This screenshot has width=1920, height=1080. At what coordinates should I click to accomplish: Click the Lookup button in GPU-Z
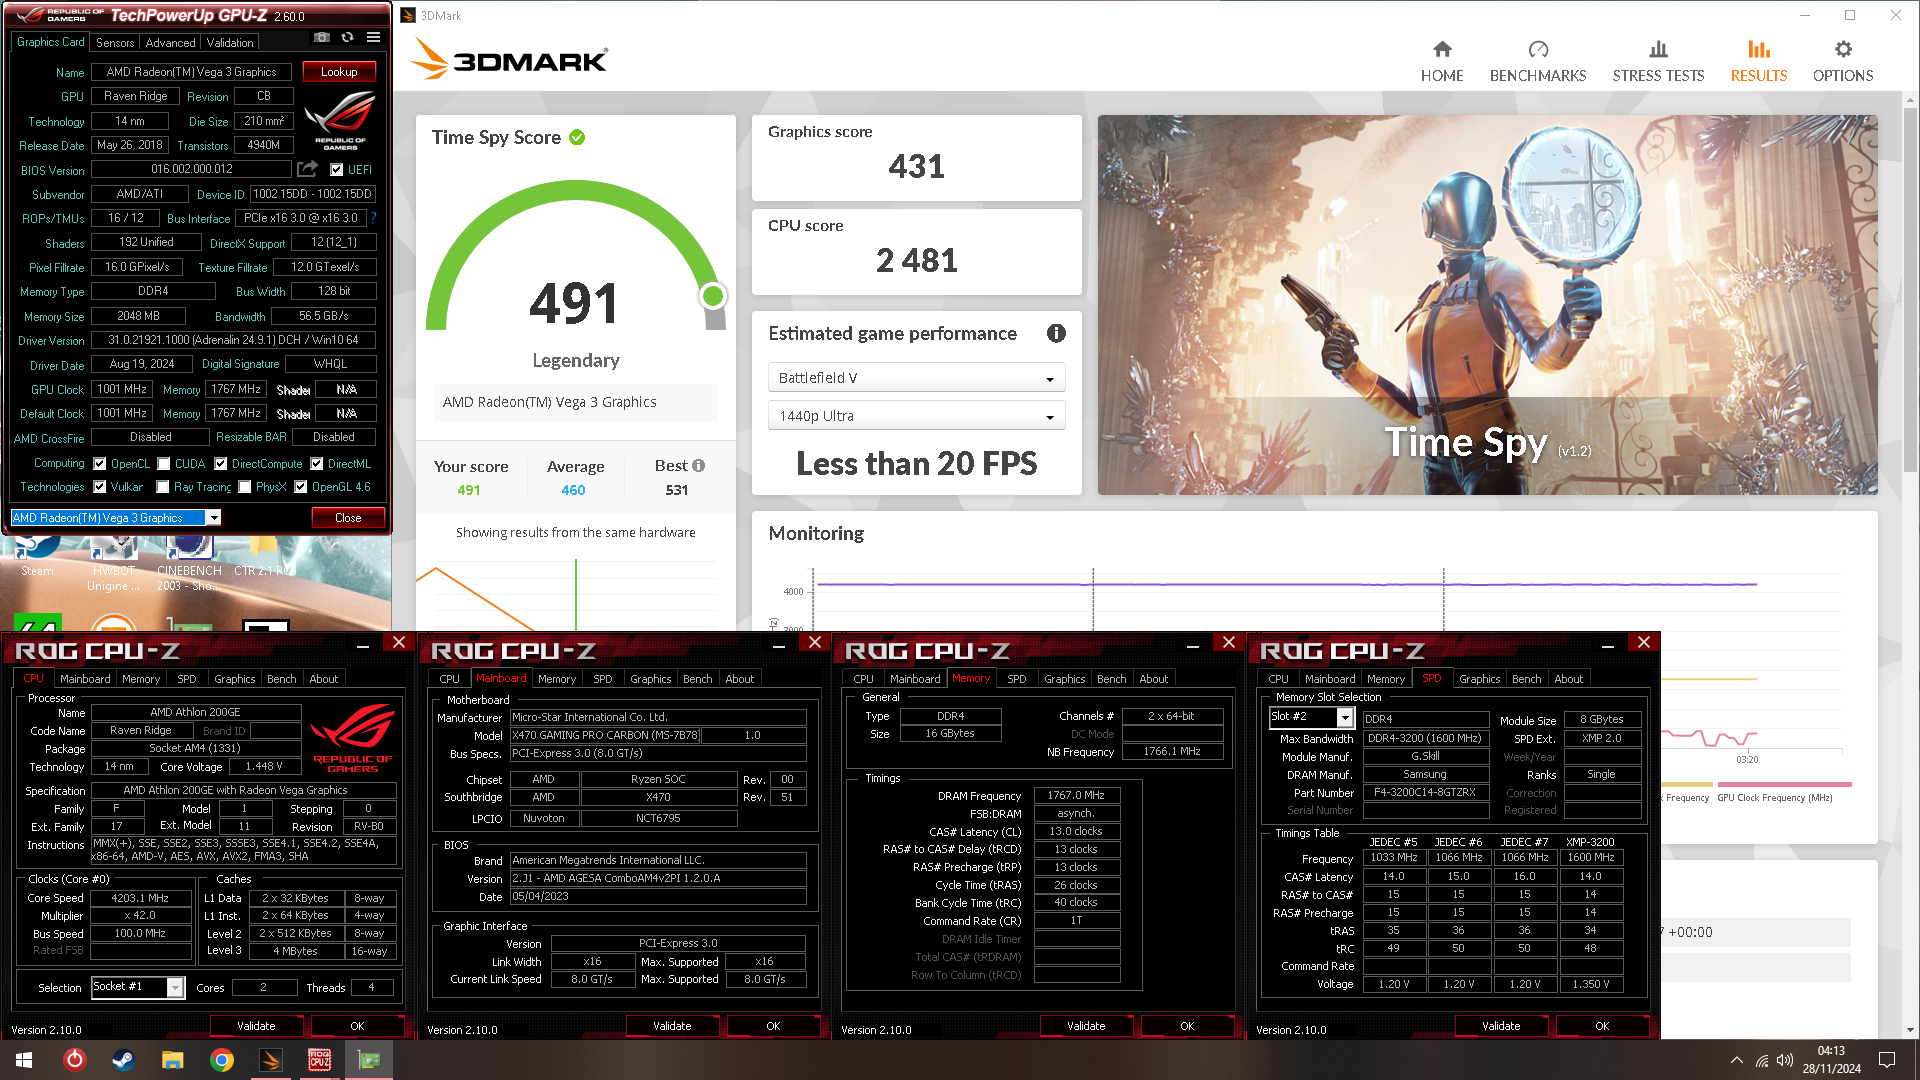pos(339,72)
